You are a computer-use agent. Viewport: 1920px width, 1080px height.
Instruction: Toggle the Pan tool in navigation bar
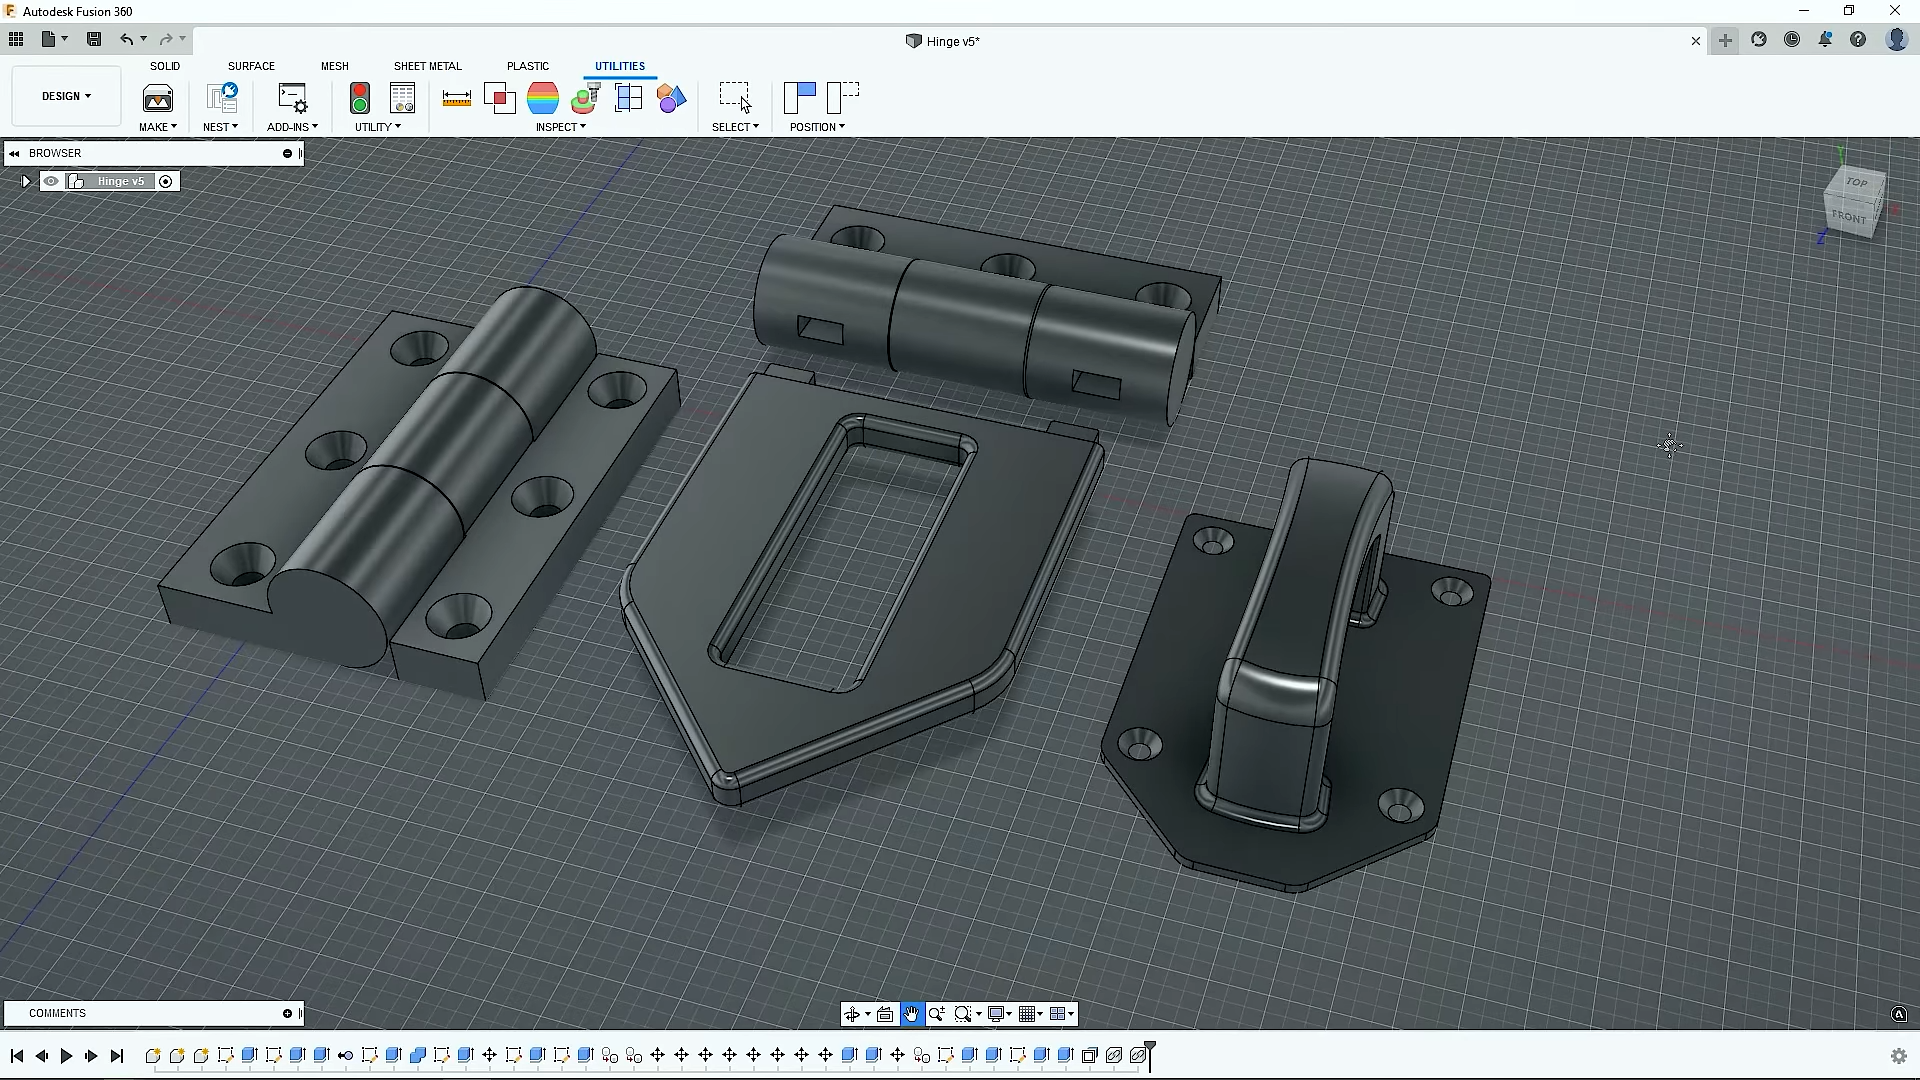pyautogui.click(x=911, y=1013)
